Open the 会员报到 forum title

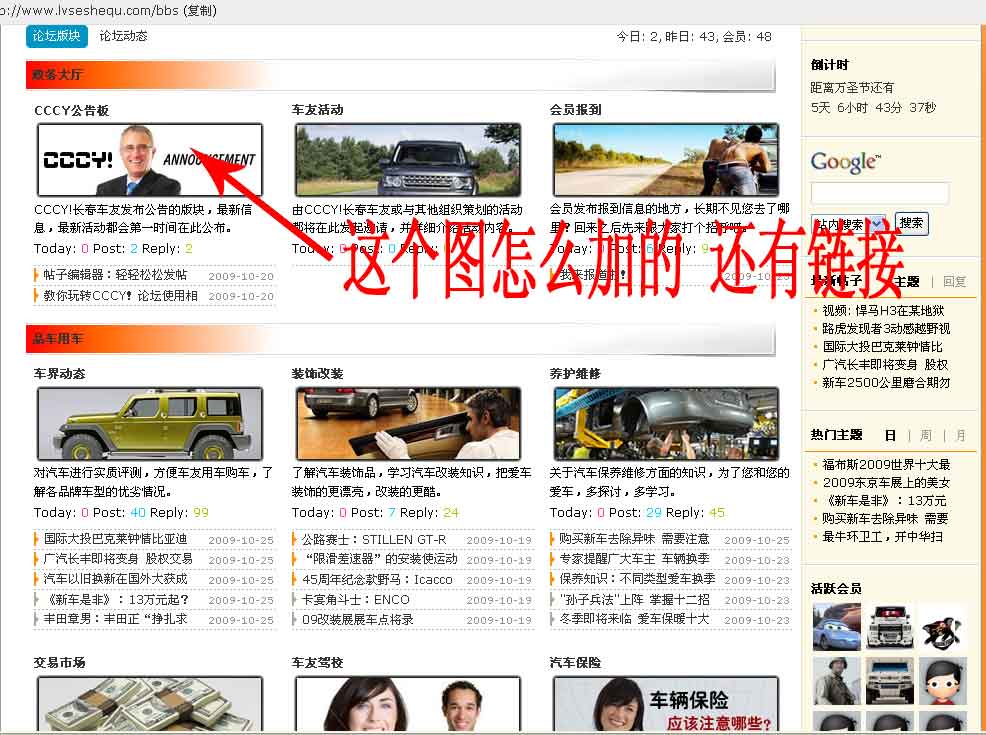click(575, 109)
